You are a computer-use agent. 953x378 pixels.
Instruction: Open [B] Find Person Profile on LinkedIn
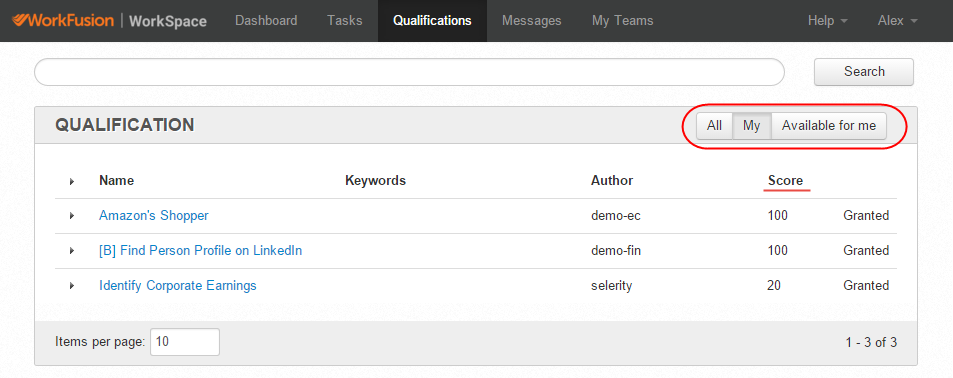coord(201,250)
